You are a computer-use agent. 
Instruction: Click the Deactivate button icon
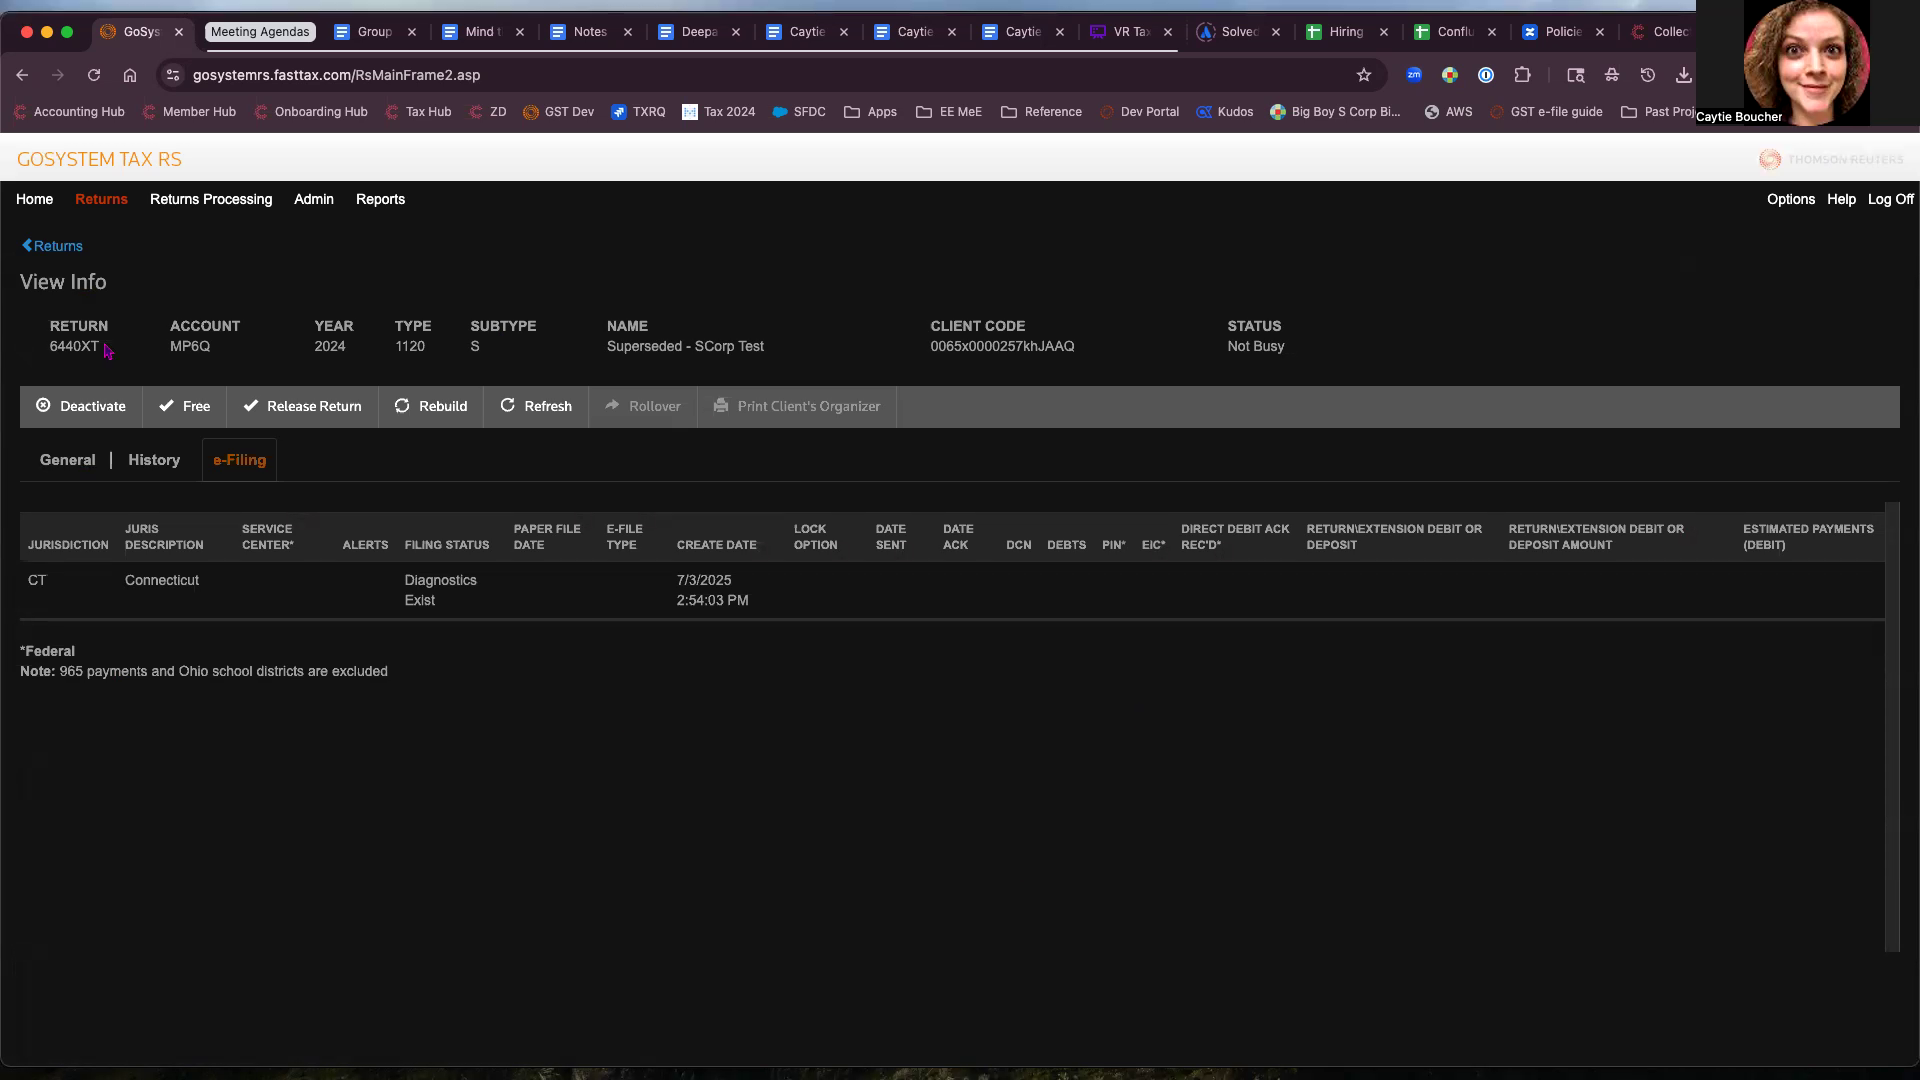click(x=43, y=406)
